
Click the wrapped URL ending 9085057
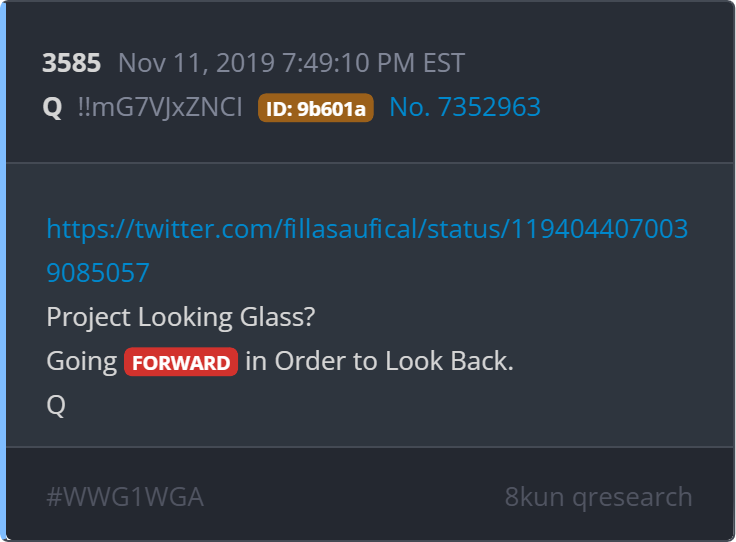(98, 273)
